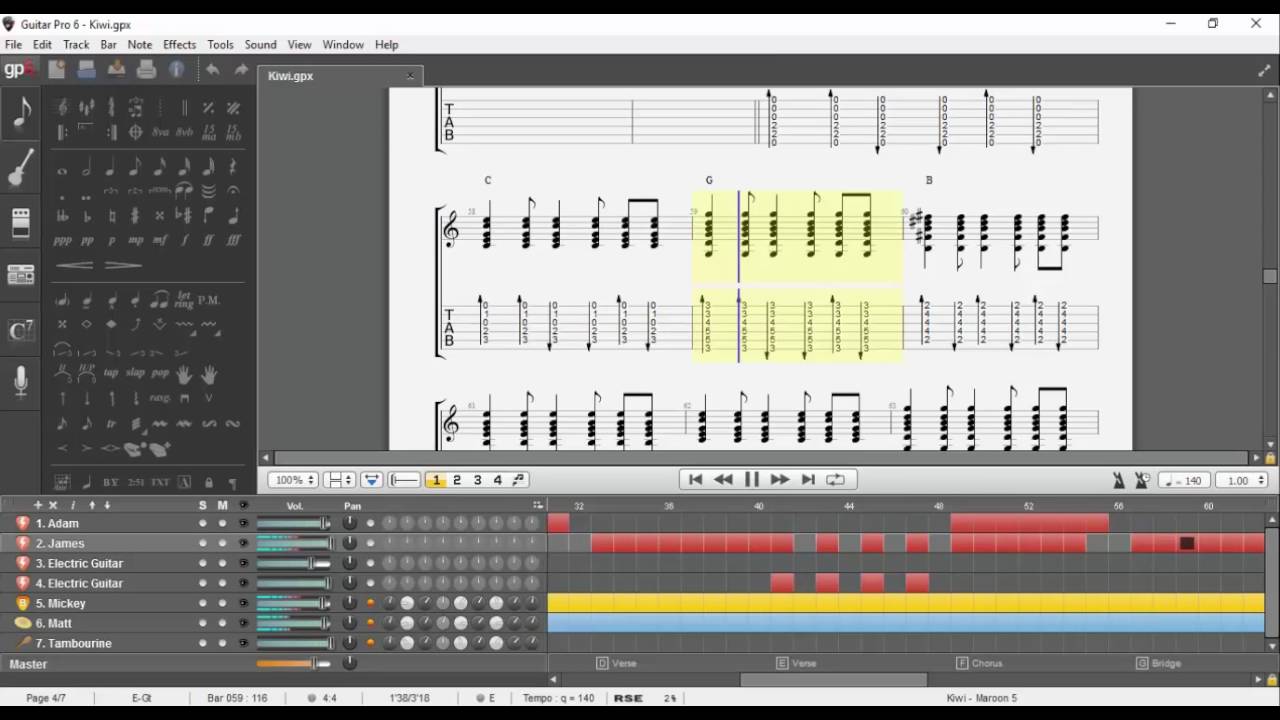Open the Track menu
1280x720 pixels.
tap(76, 44)
